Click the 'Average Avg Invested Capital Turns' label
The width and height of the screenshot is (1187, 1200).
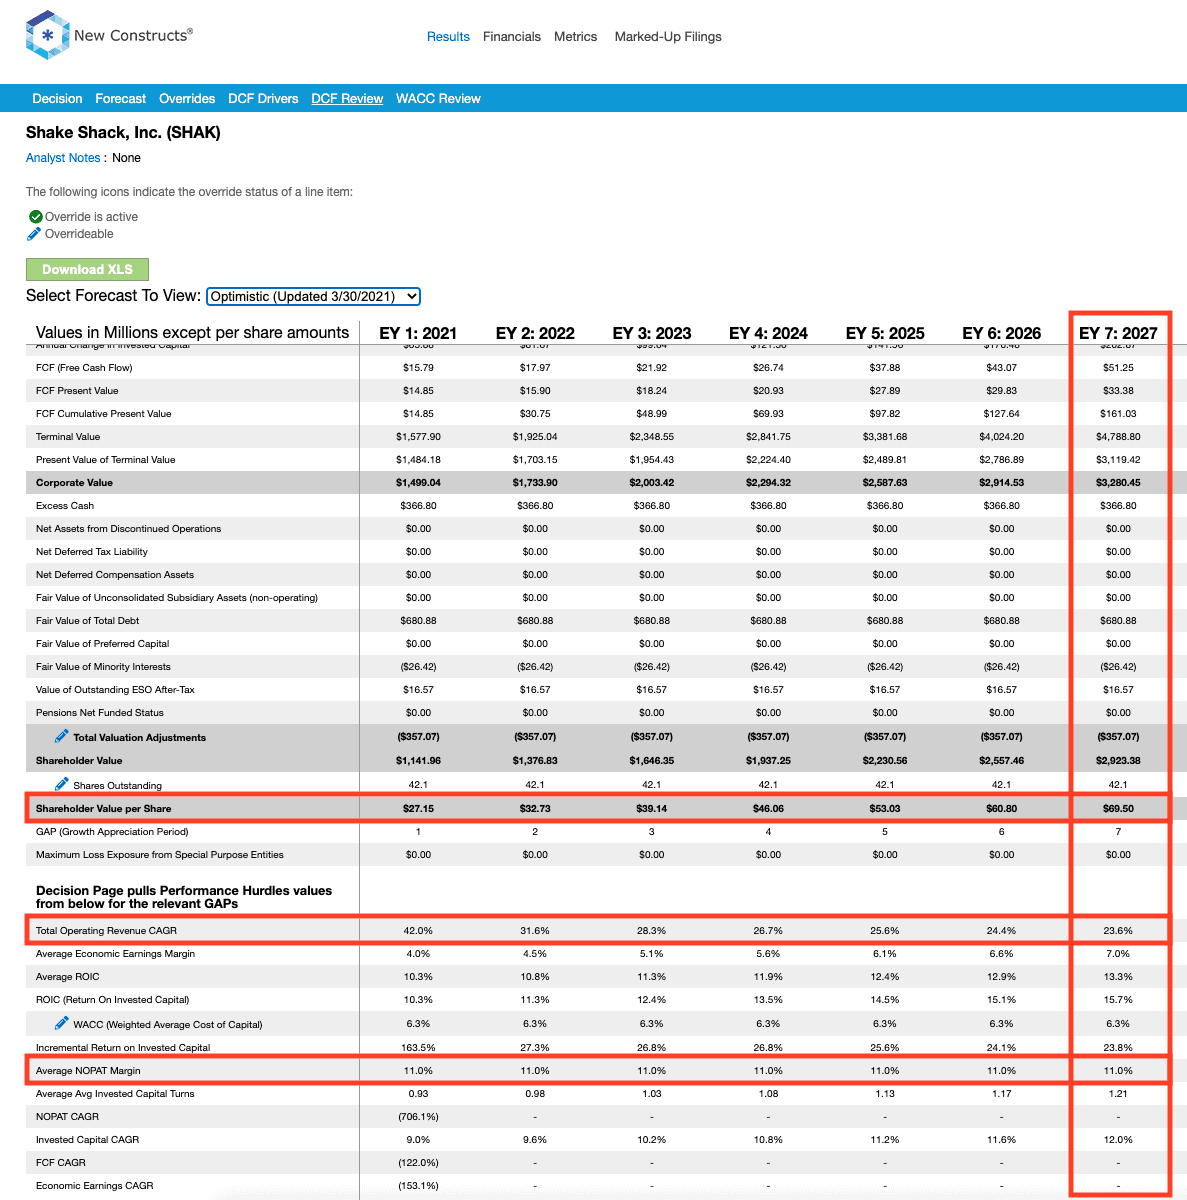click(115, 1094)
